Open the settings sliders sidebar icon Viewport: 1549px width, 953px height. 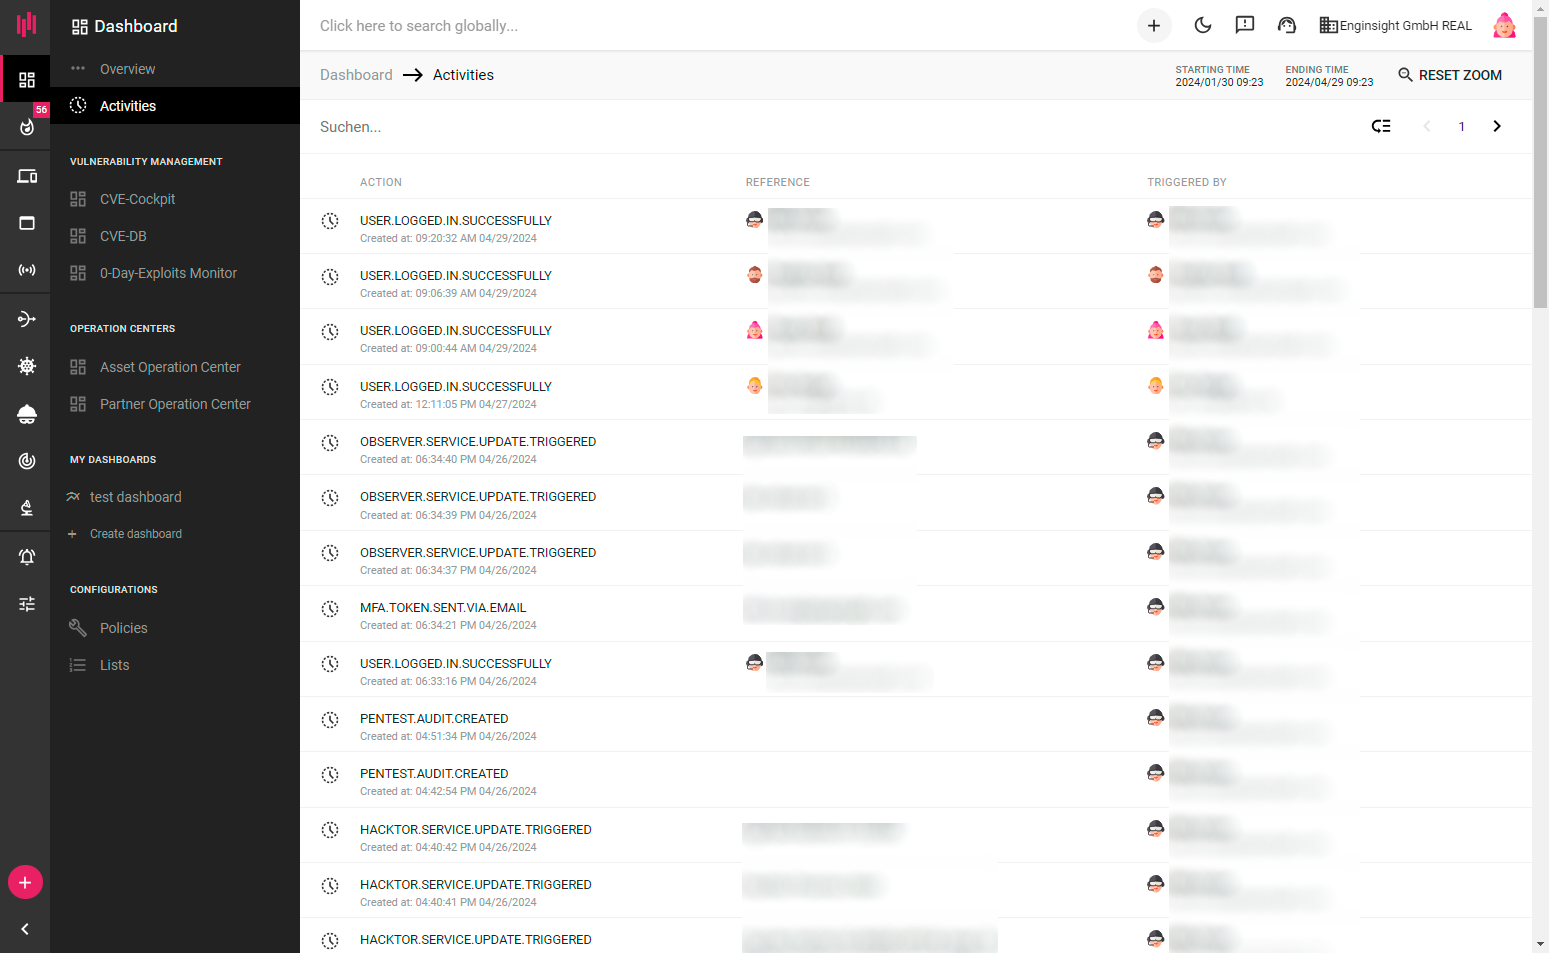coord(27,604)
